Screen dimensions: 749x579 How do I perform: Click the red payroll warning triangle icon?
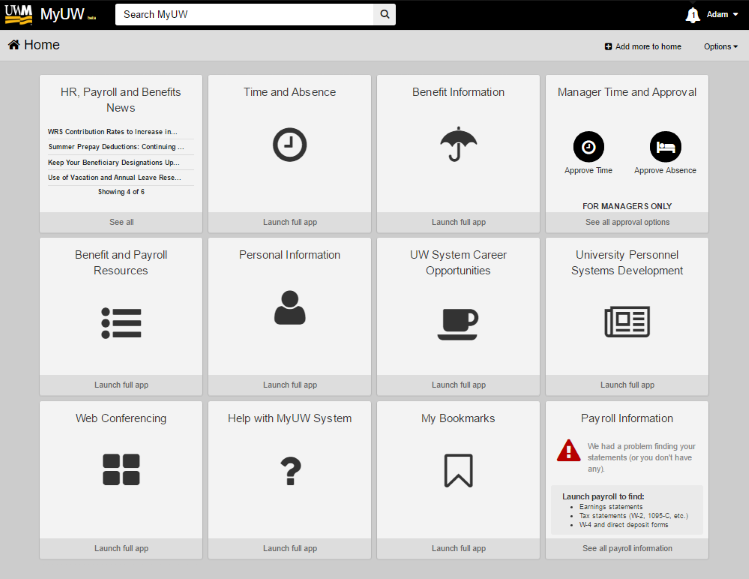[x=568, y=450]
